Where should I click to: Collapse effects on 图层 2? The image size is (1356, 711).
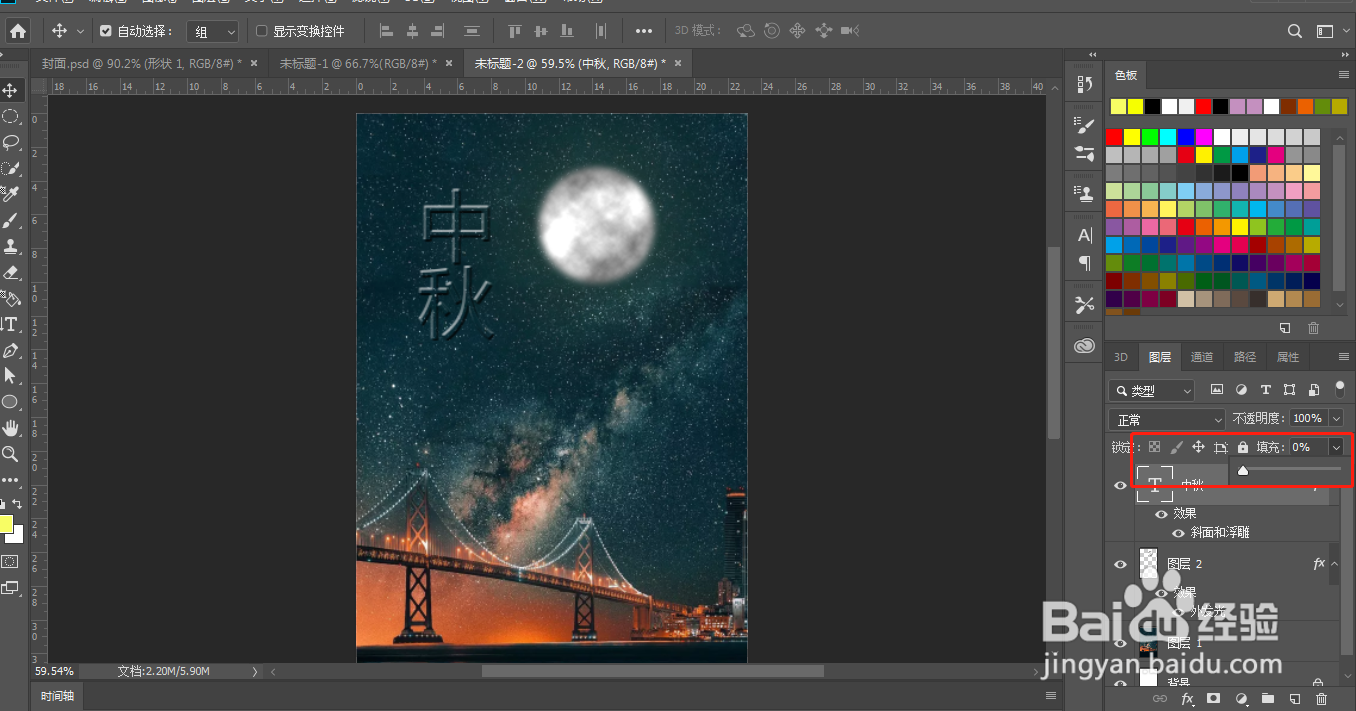pyautogui.click(x=1335, y=565)
